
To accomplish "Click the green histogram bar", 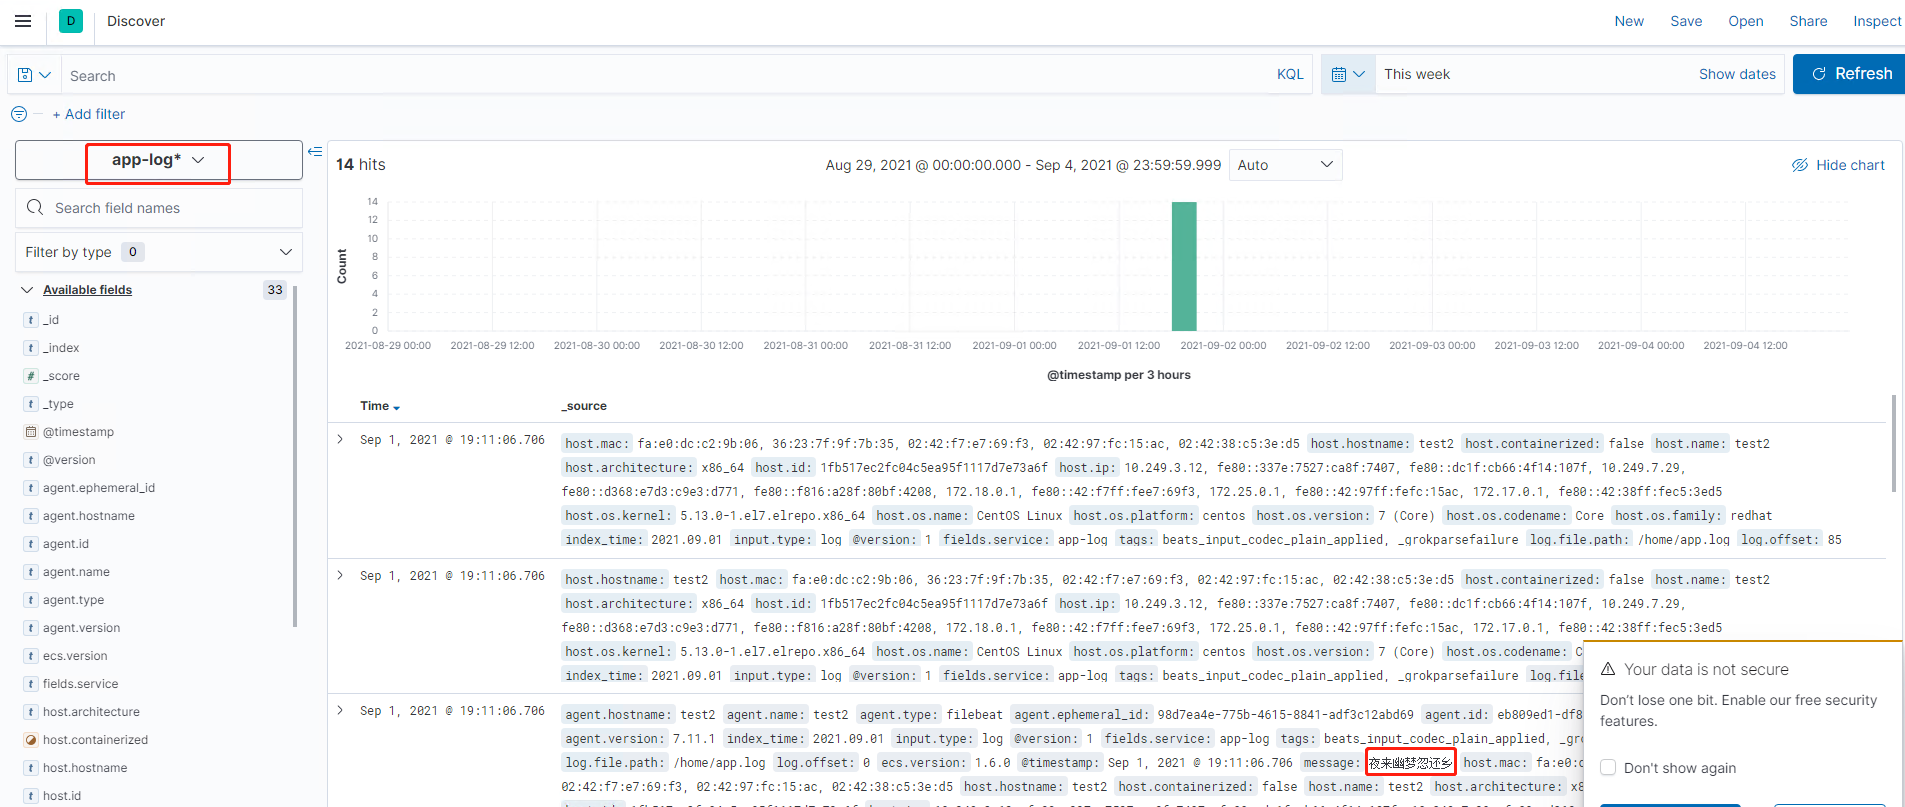I will [1184, 266].
